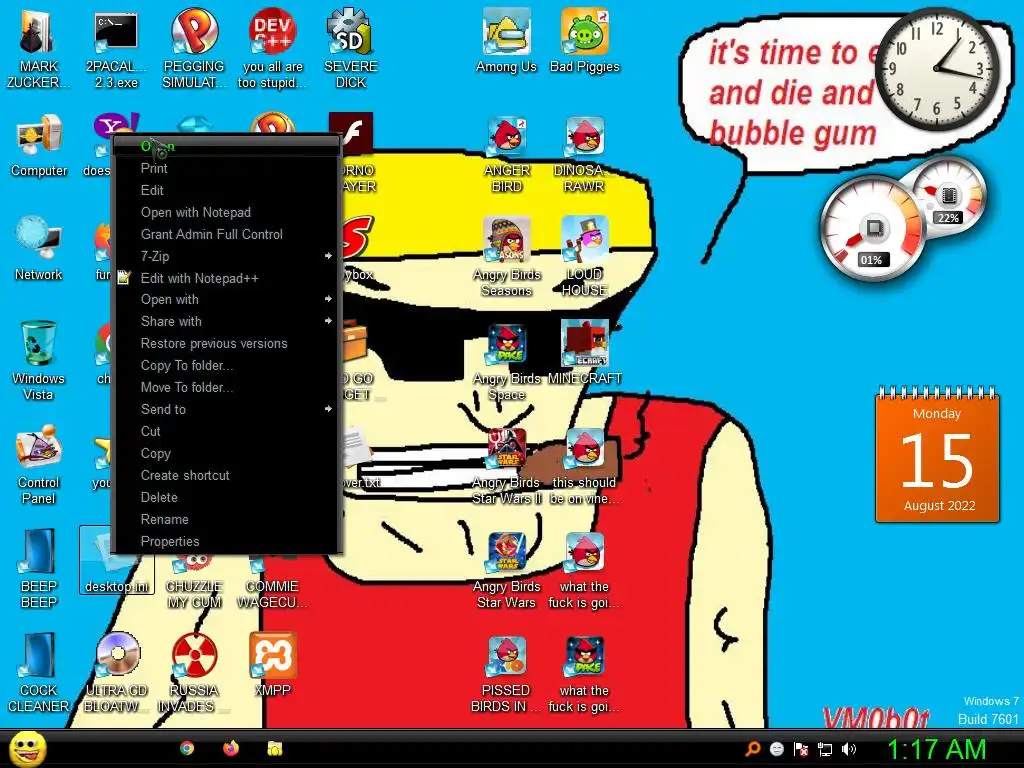This screenshot has height=768, width=1024.
Task: Choose Open with Notepad
Action: [226, 212]
